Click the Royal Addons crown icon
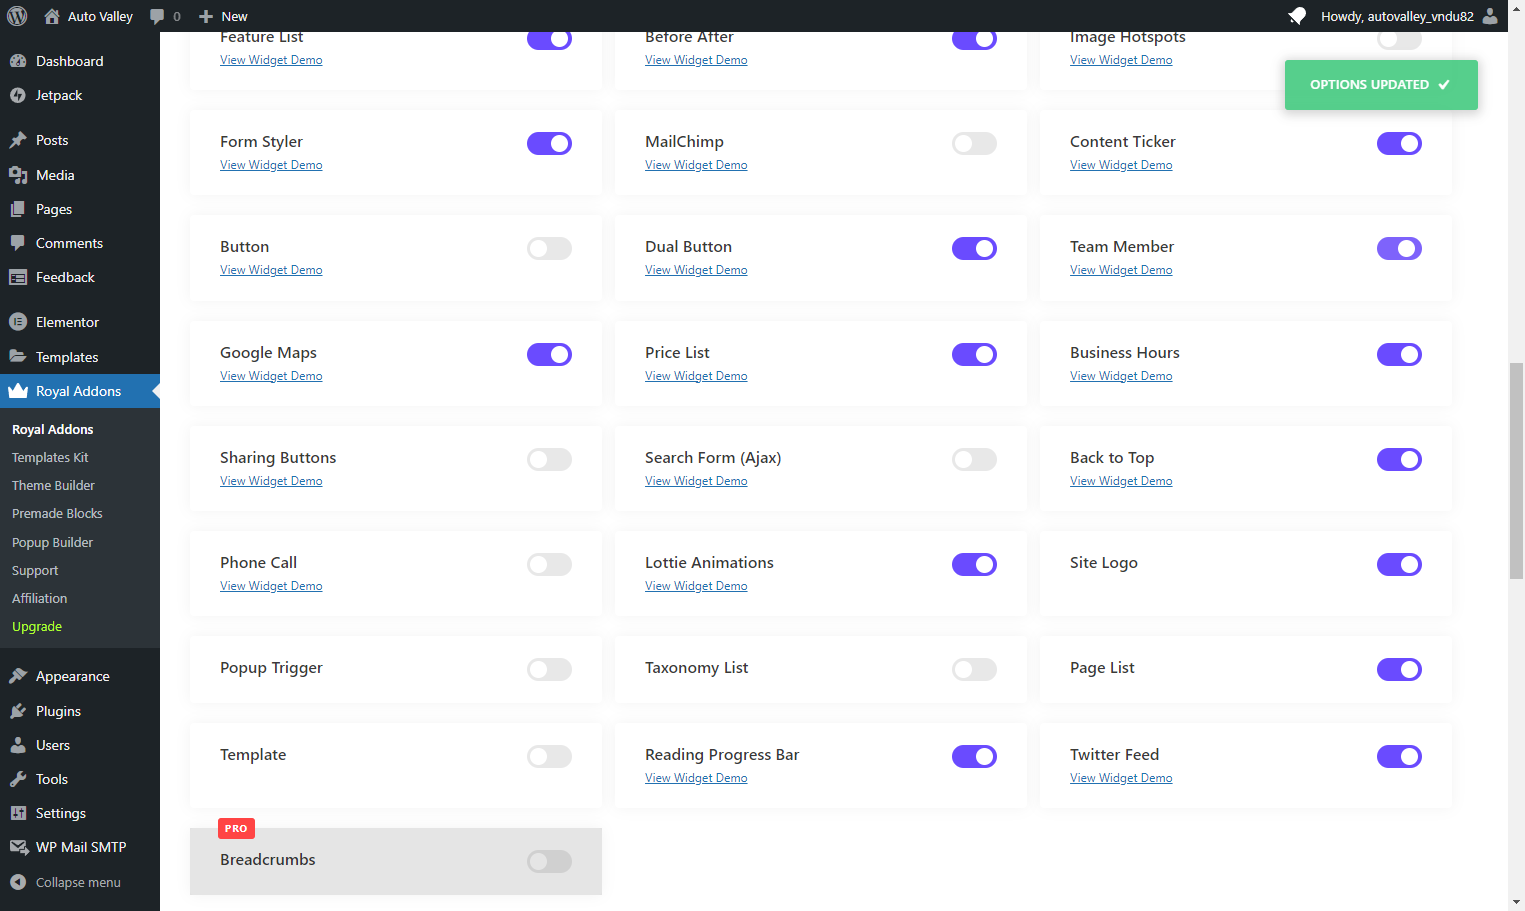 [x=18, y=391]
